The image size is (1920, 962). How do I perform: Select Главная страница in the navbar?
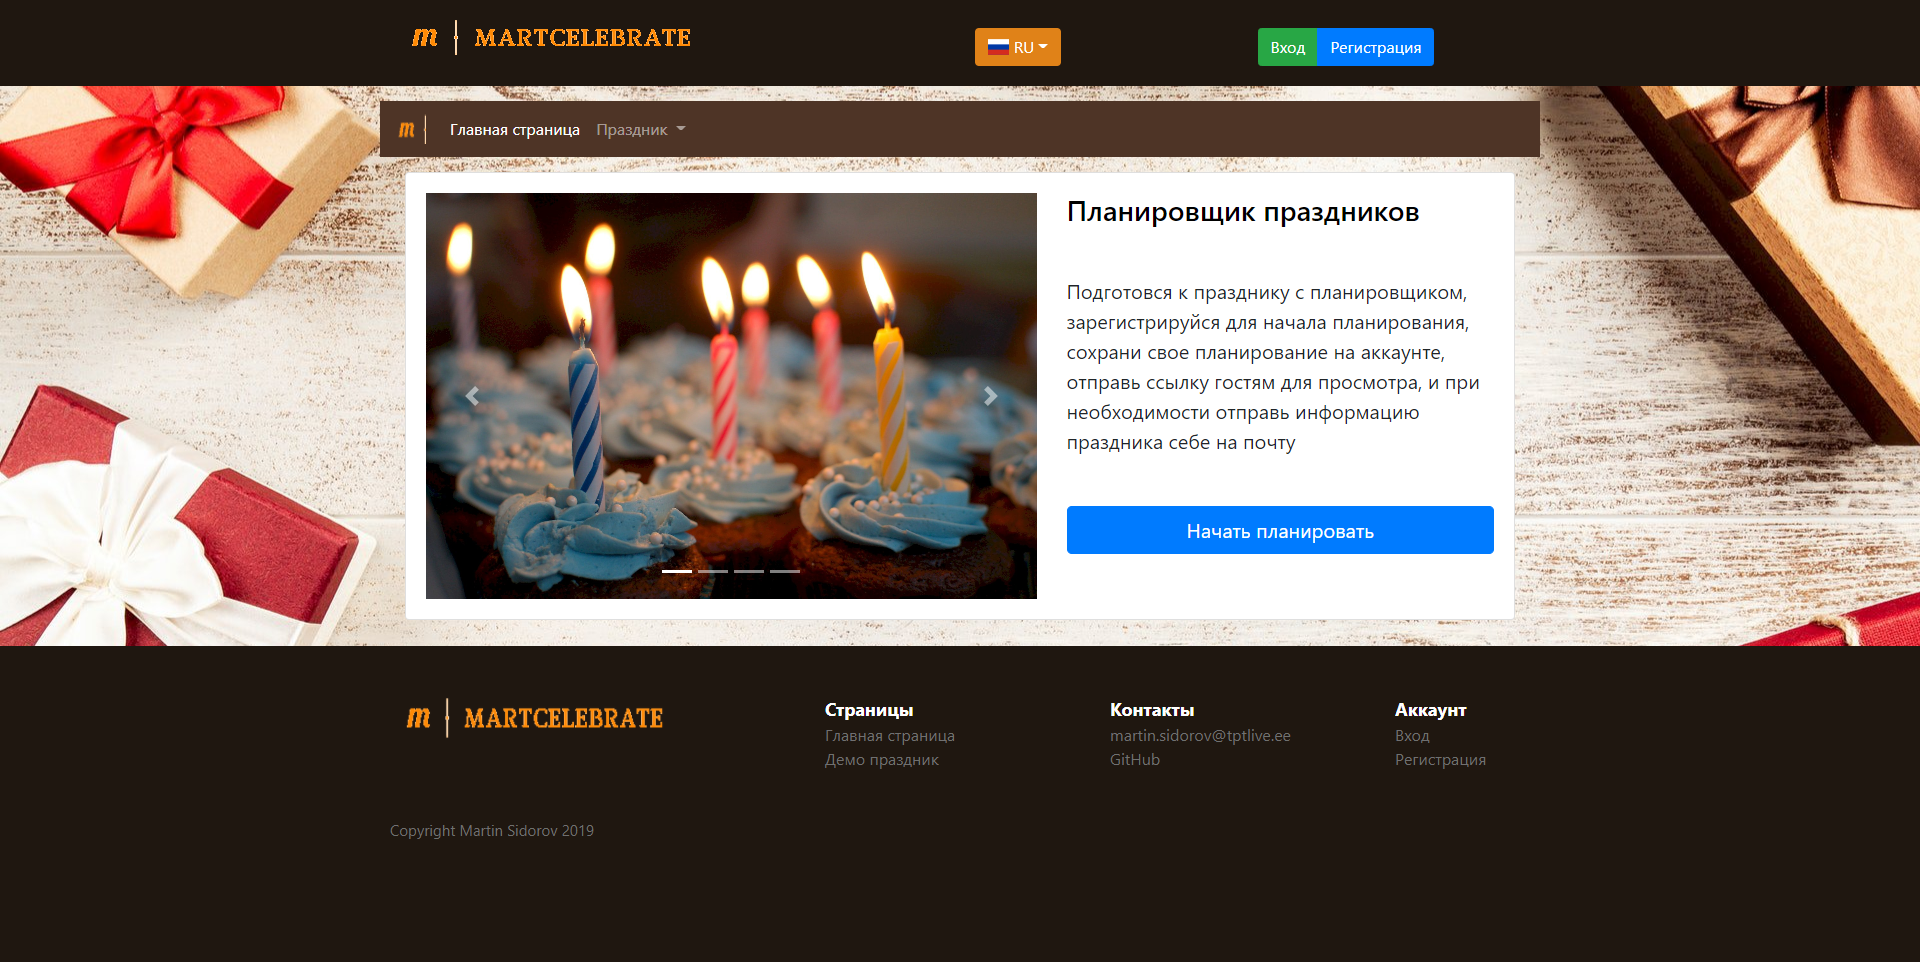click(514, 130)
